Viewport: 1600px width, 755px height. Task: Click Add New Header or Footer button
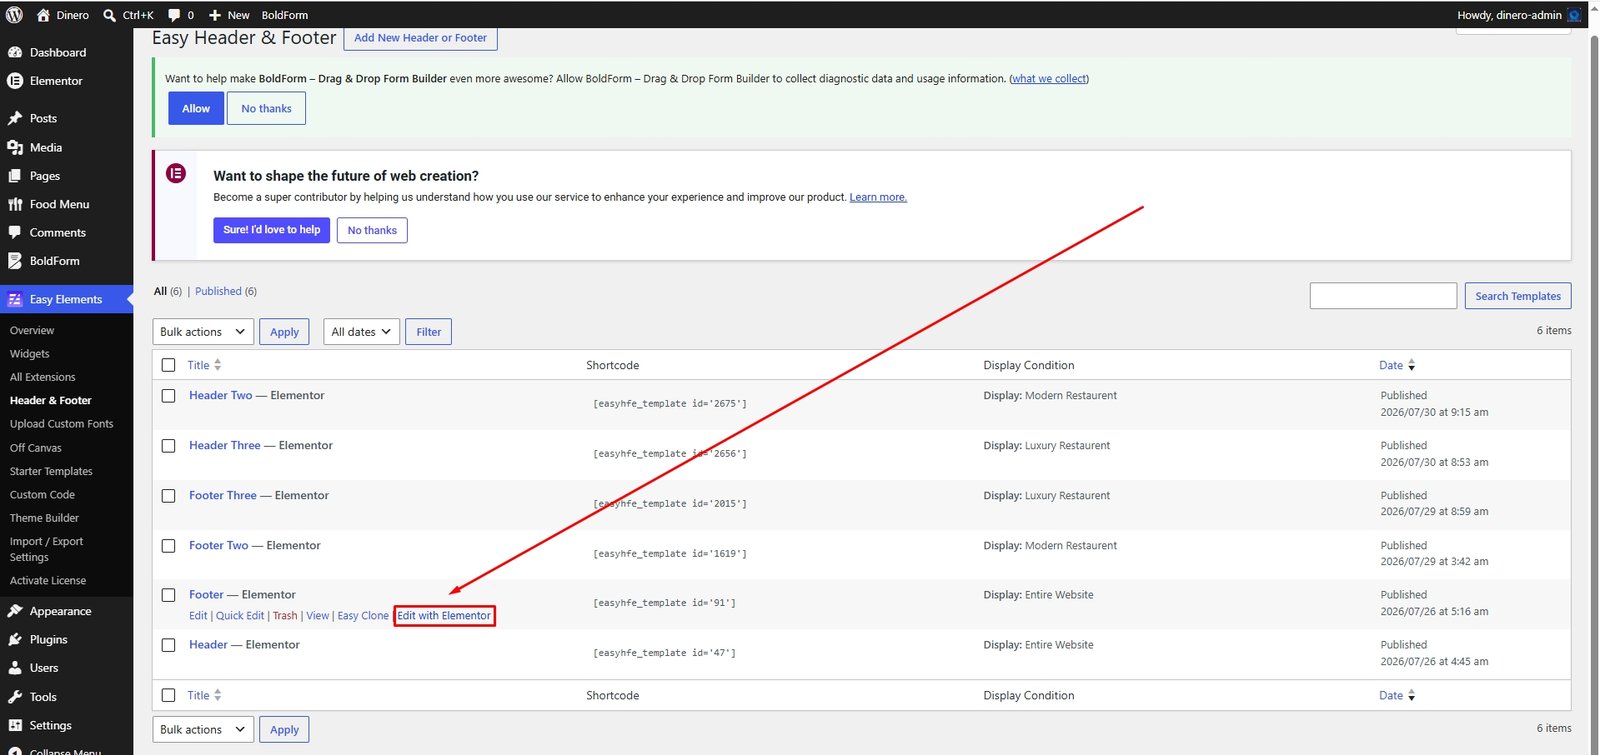[420, 38]
